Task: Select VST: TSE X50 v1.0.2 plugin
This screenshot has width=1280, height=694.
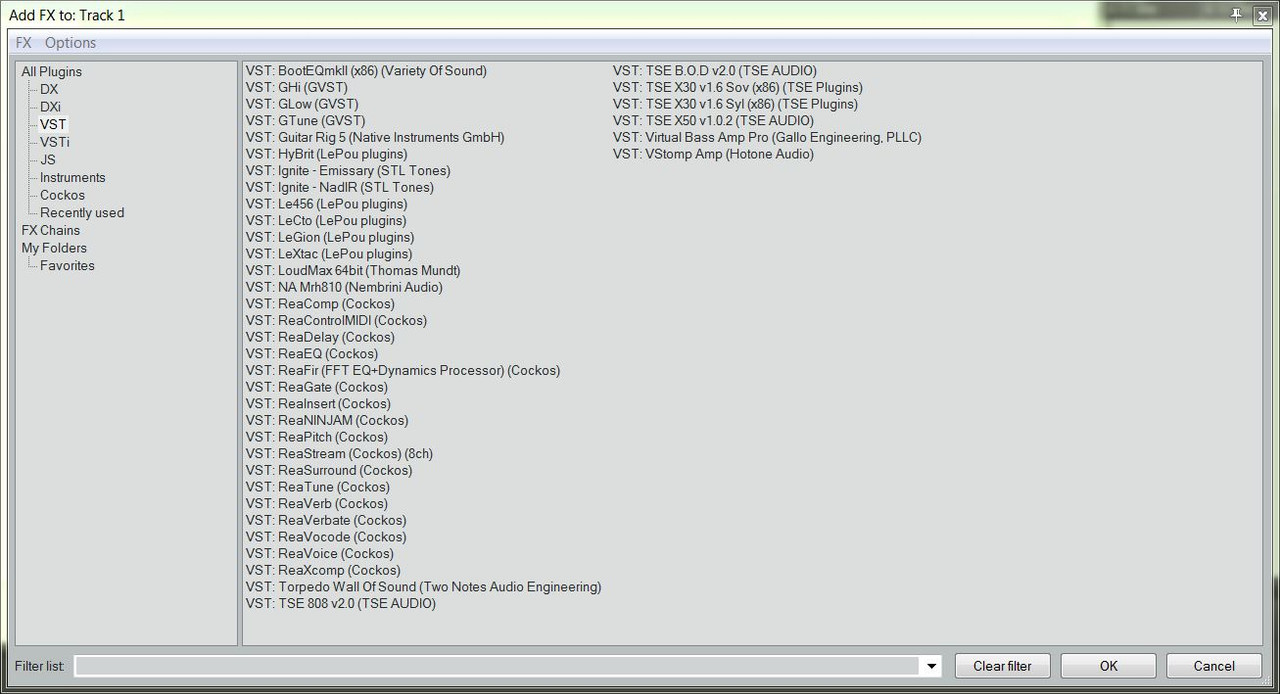Action: [x=713, y=121]
